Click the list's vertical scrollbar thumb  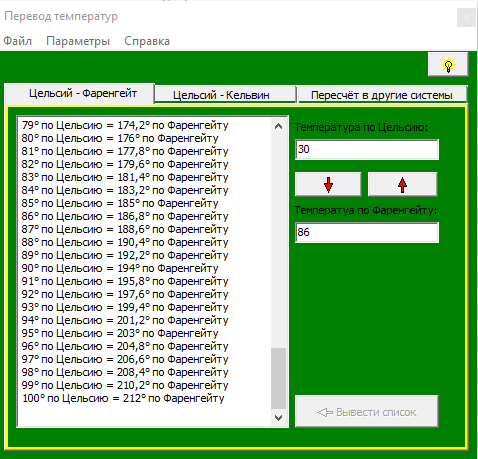[279, 378]
